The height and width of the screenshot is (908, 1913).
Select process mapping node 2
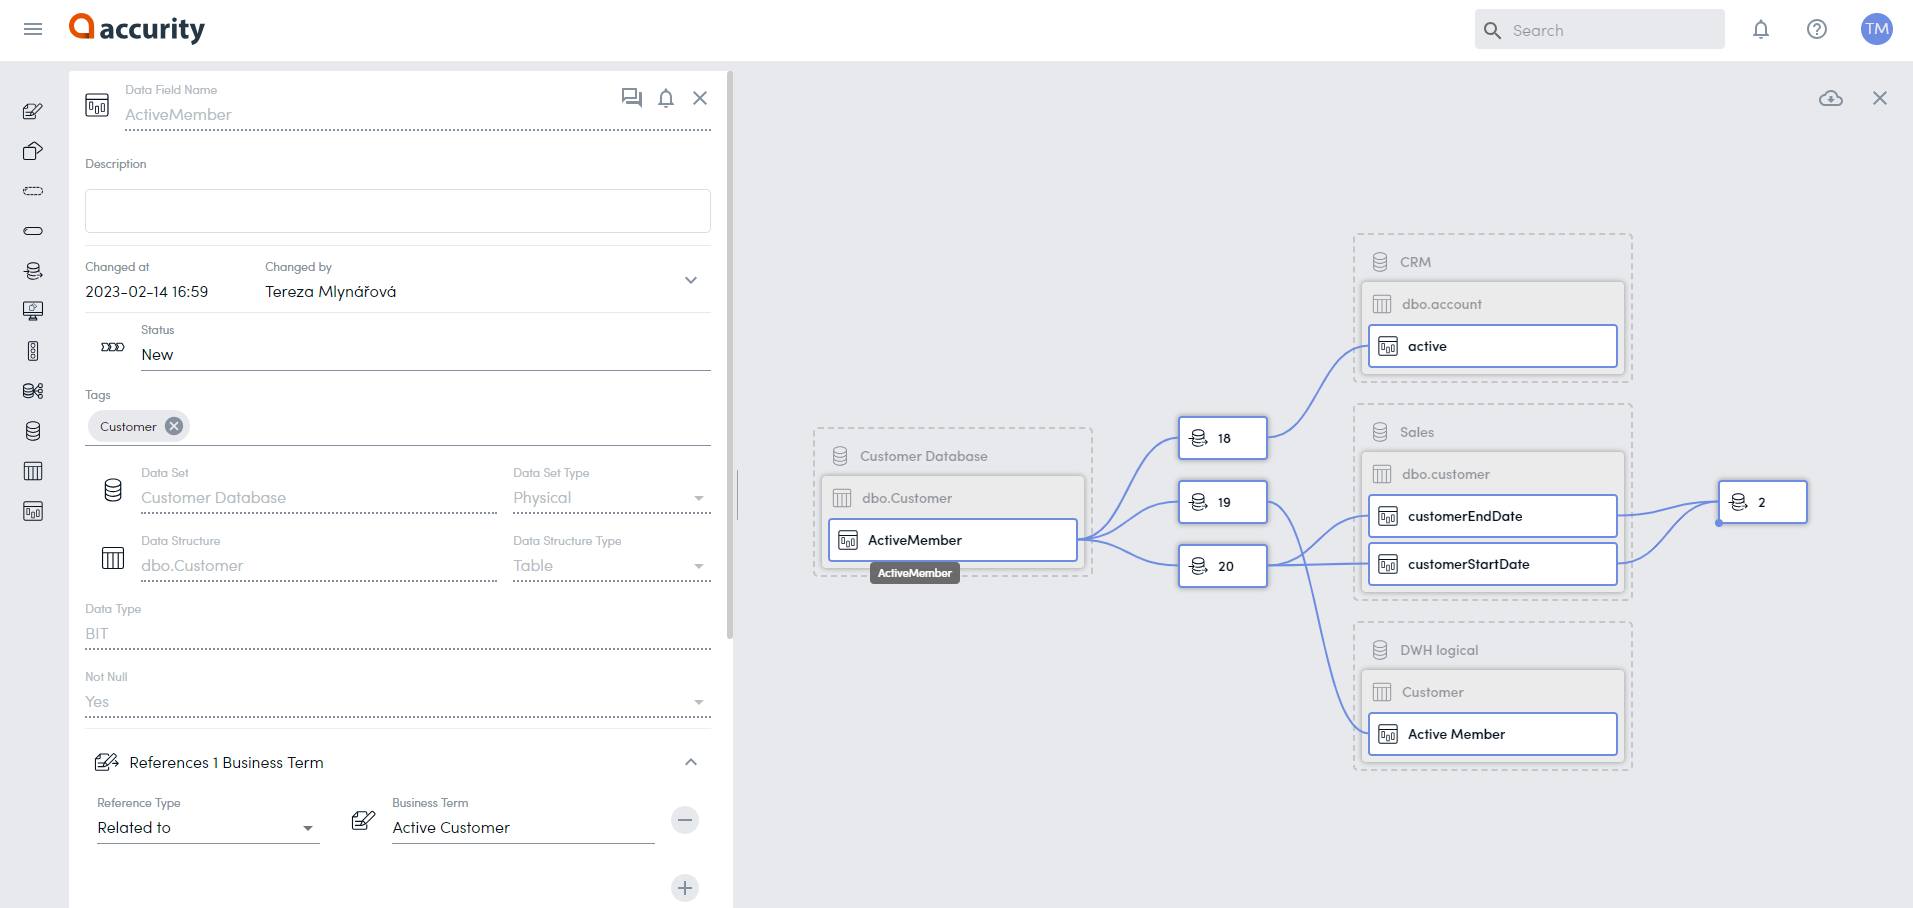tap(1763, 502)
